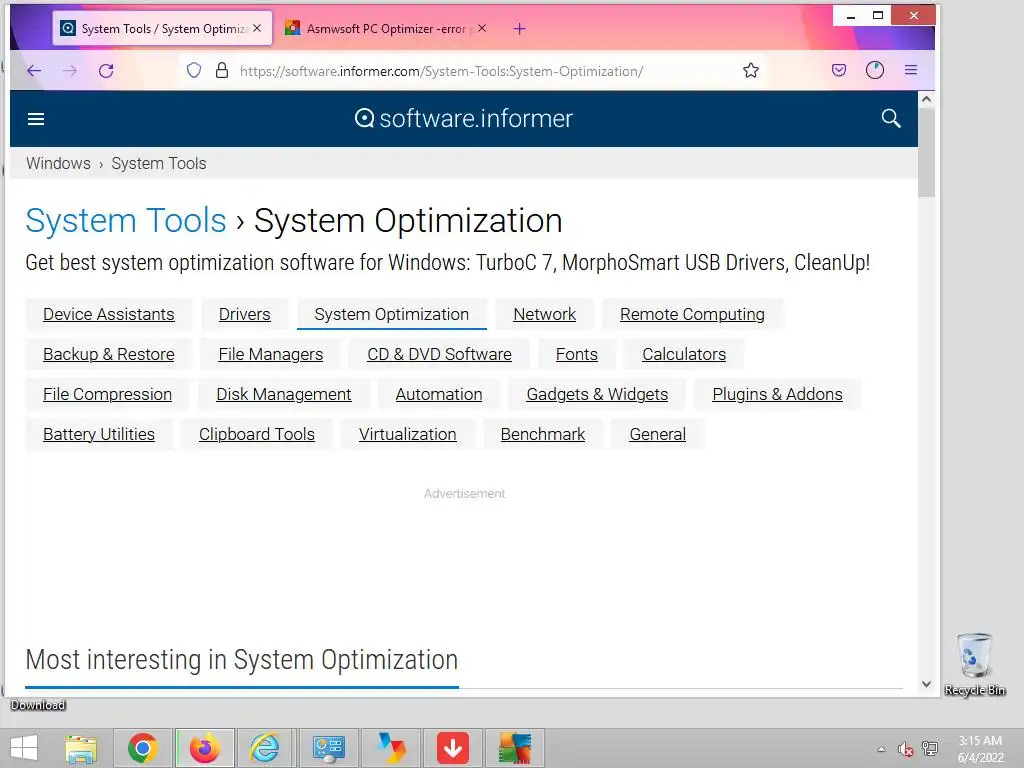Click the software.informer logo
1024x768 pixels.
click(464, 118)
